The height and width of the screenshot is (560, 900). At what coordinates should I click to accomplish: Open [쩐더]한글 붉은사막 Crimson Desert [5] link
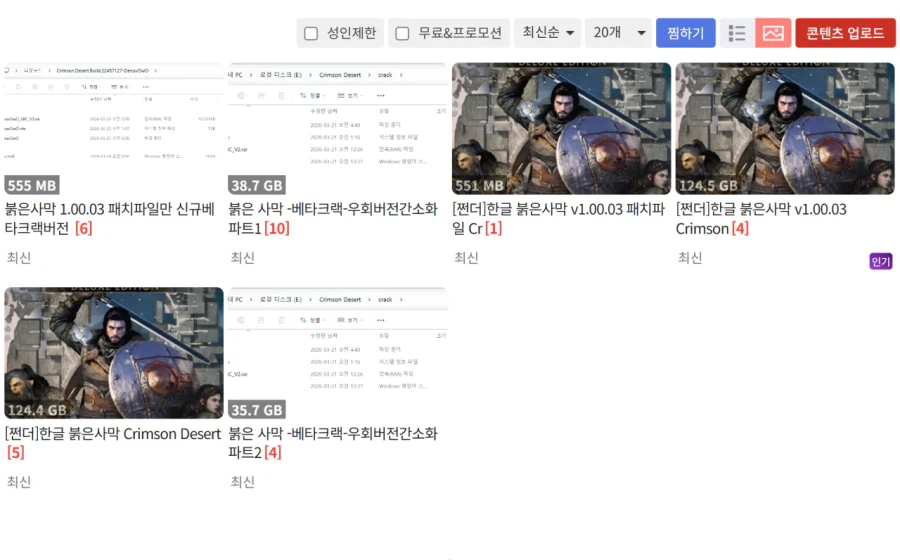tap(113, 443)
